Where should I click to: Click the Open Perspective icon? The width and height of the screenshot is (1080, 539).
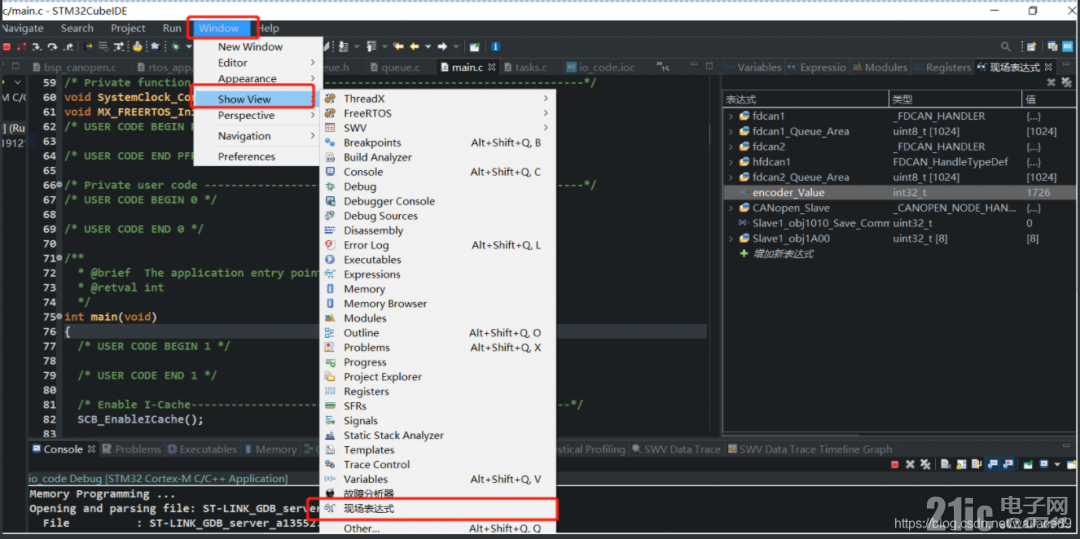tap(1031, 47)
